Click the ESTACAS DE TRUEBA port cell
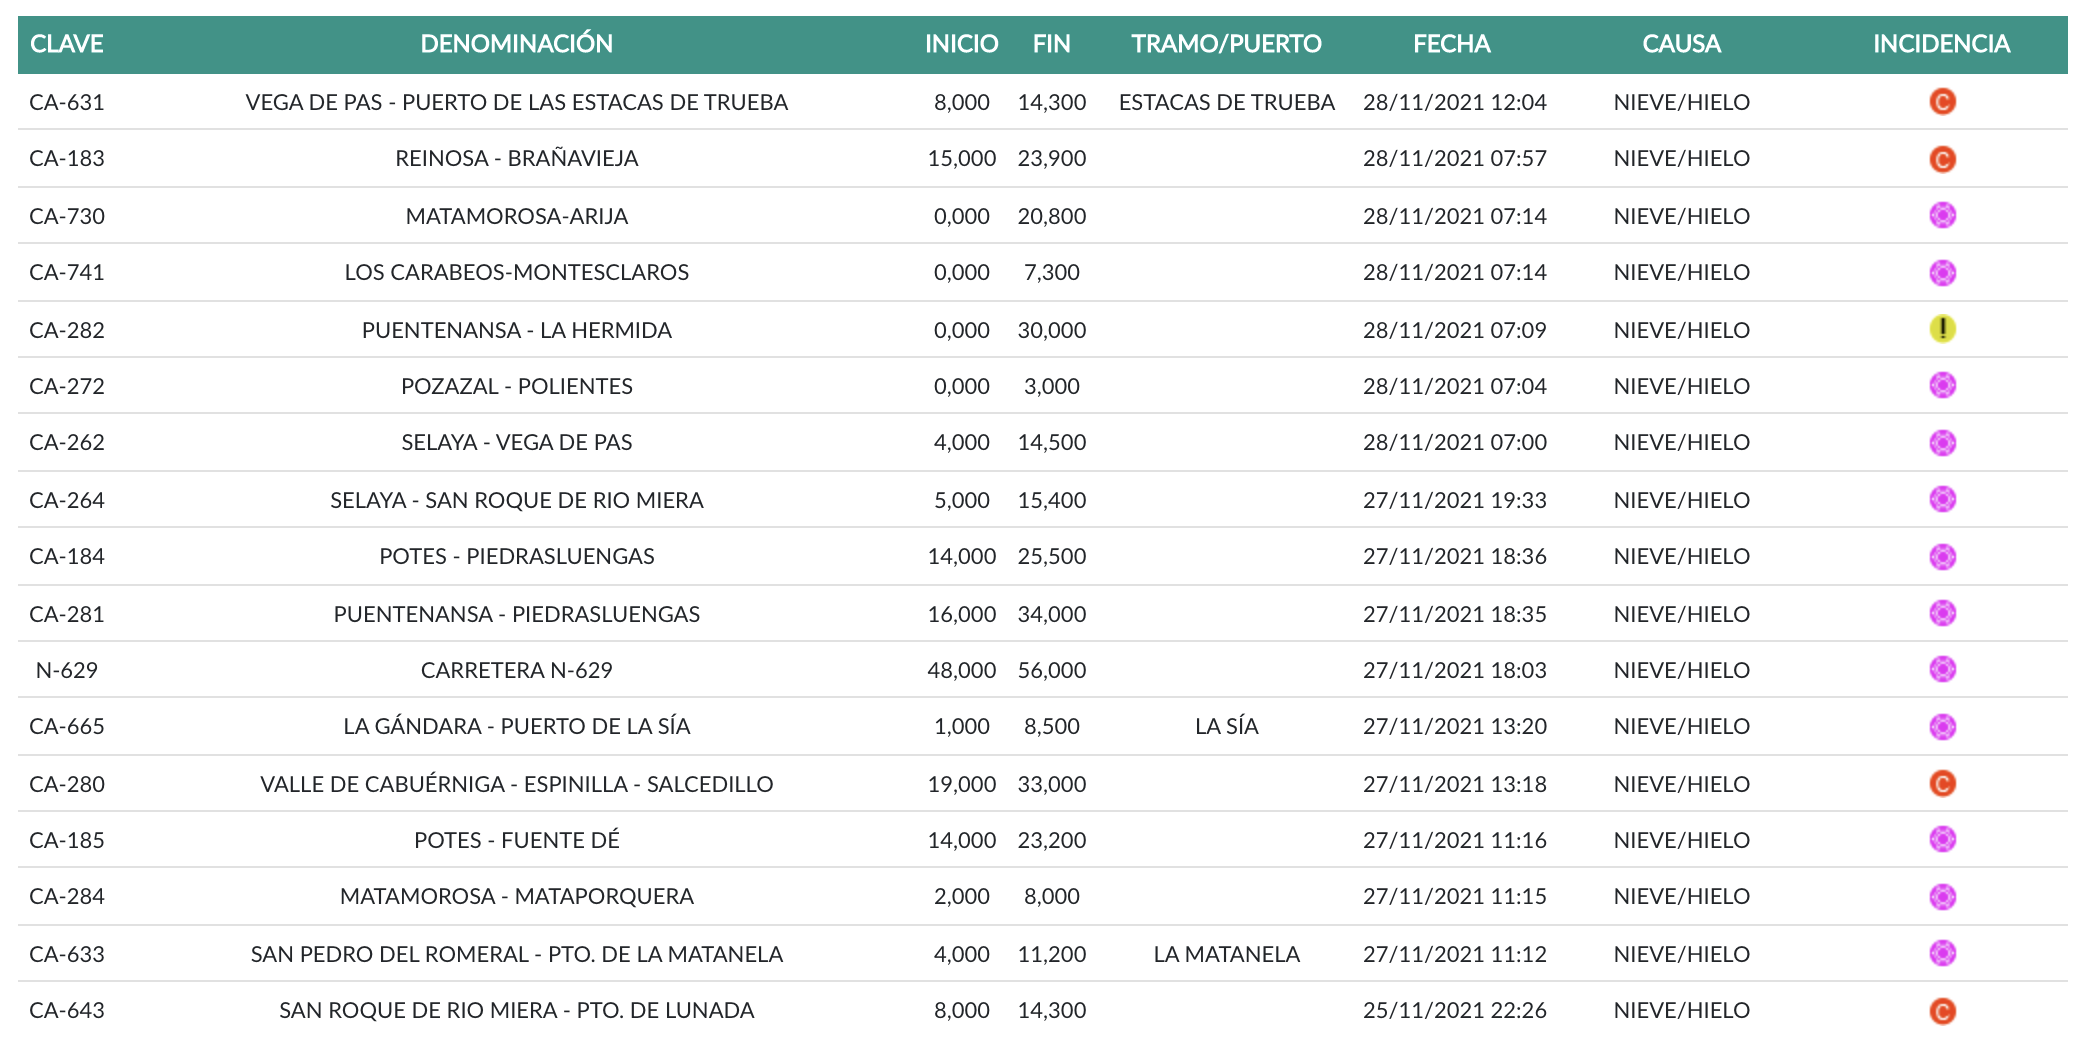 click(1226, 103)
